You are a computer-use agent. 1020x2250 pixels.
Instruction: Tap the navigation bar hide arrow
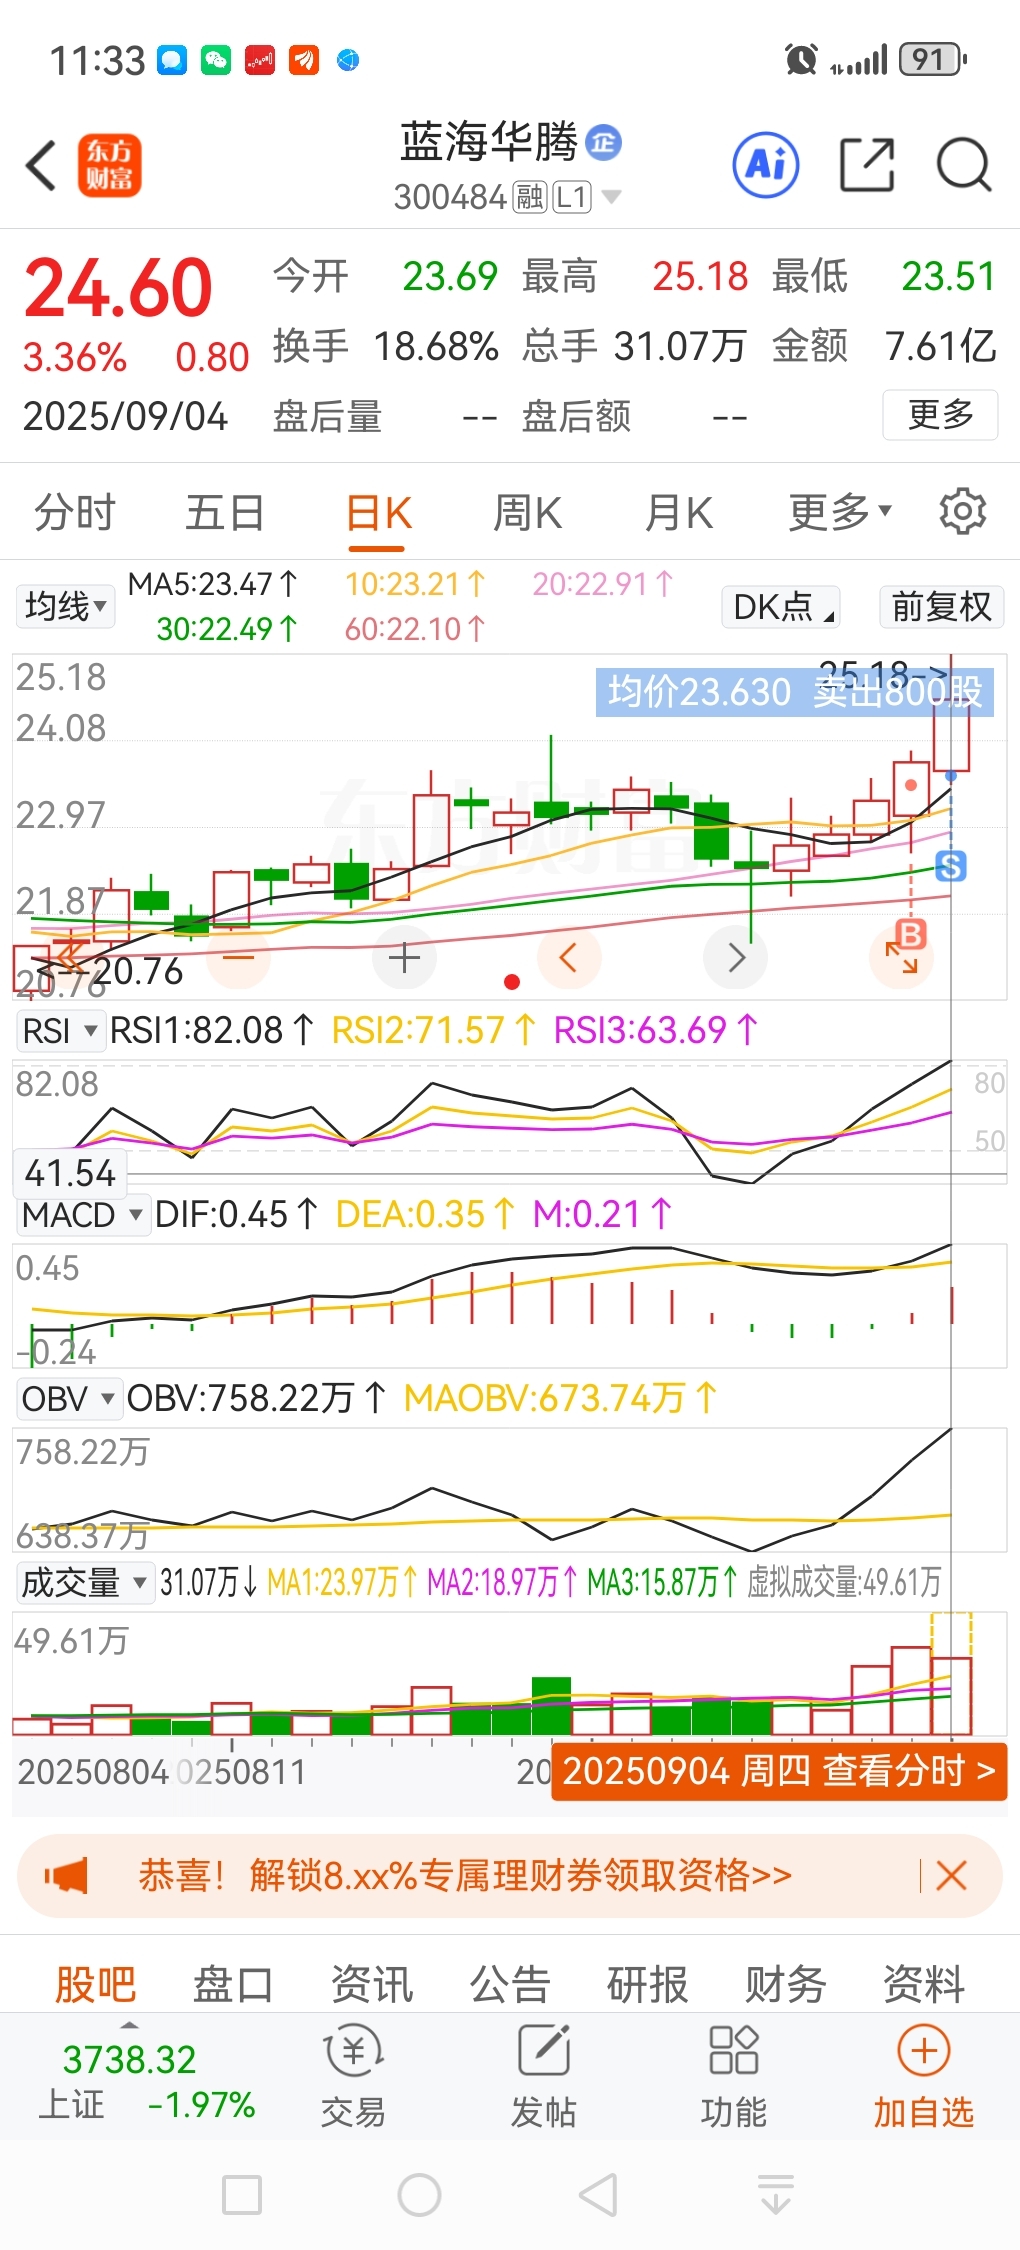[776, 2195]
